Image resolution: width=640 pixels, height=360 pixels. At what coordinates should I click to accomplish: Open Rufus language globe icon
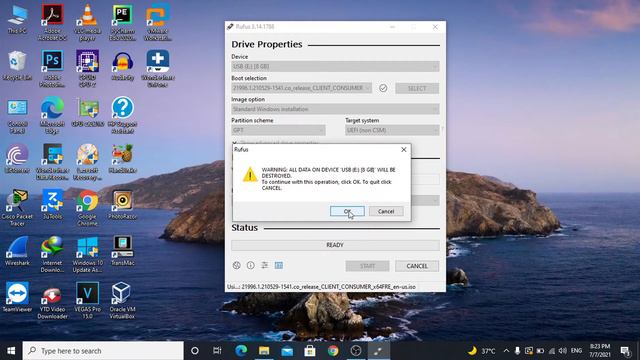tap(236, 265)
